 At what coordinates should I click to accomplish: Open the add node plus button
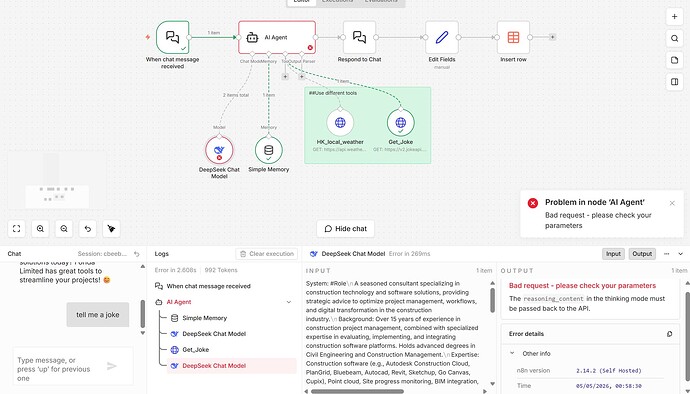(x=674, y=17)
